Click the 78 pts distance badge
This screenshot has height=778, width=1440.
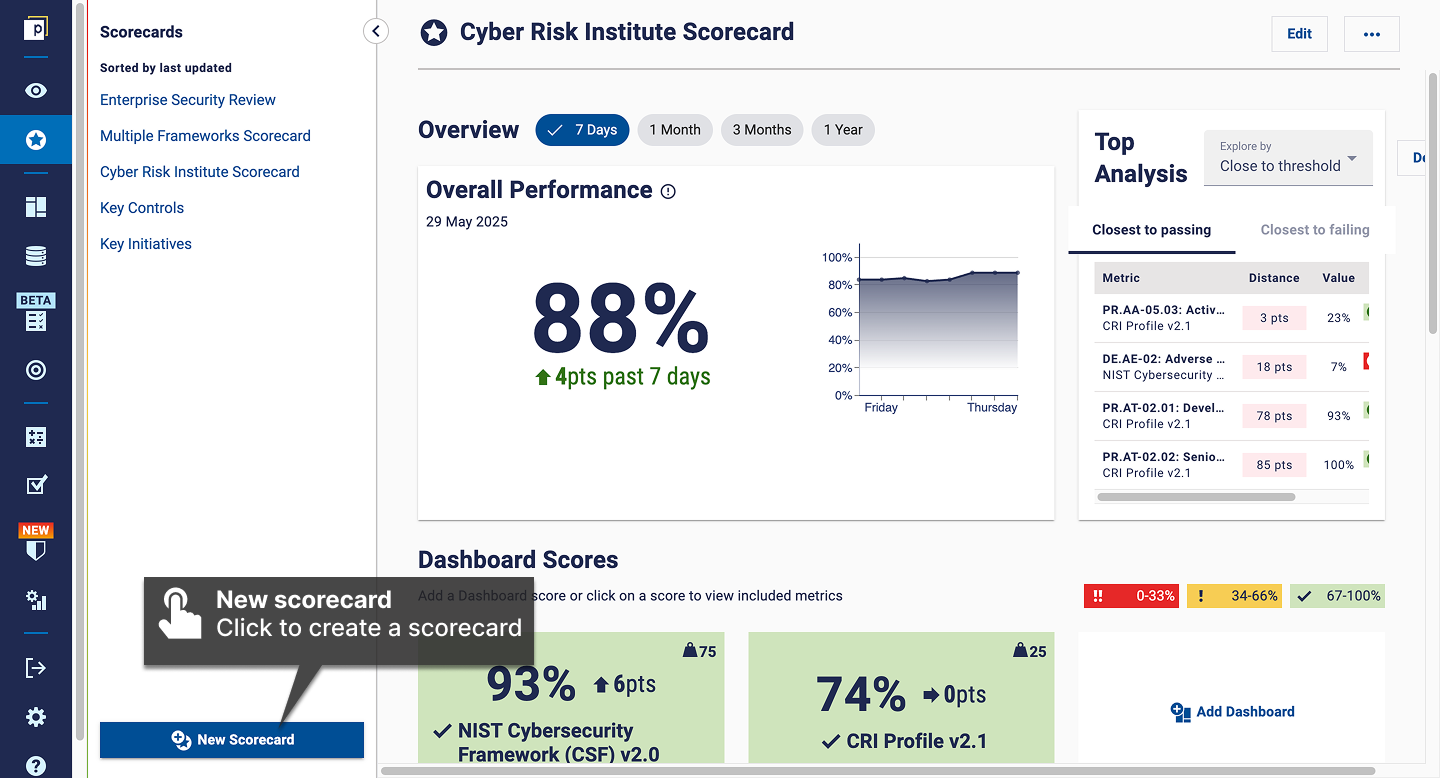(x=1275, y=416)
